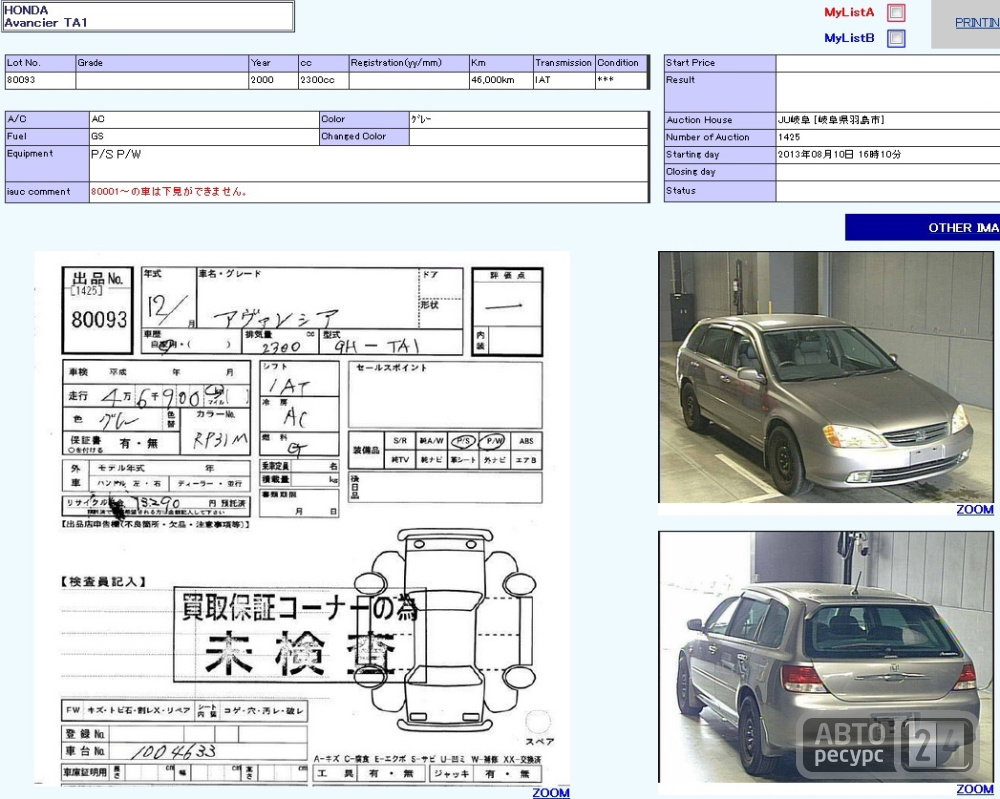Select the engine size 2300cc
Screen dimensions: 1000x799
coord(317,80)
